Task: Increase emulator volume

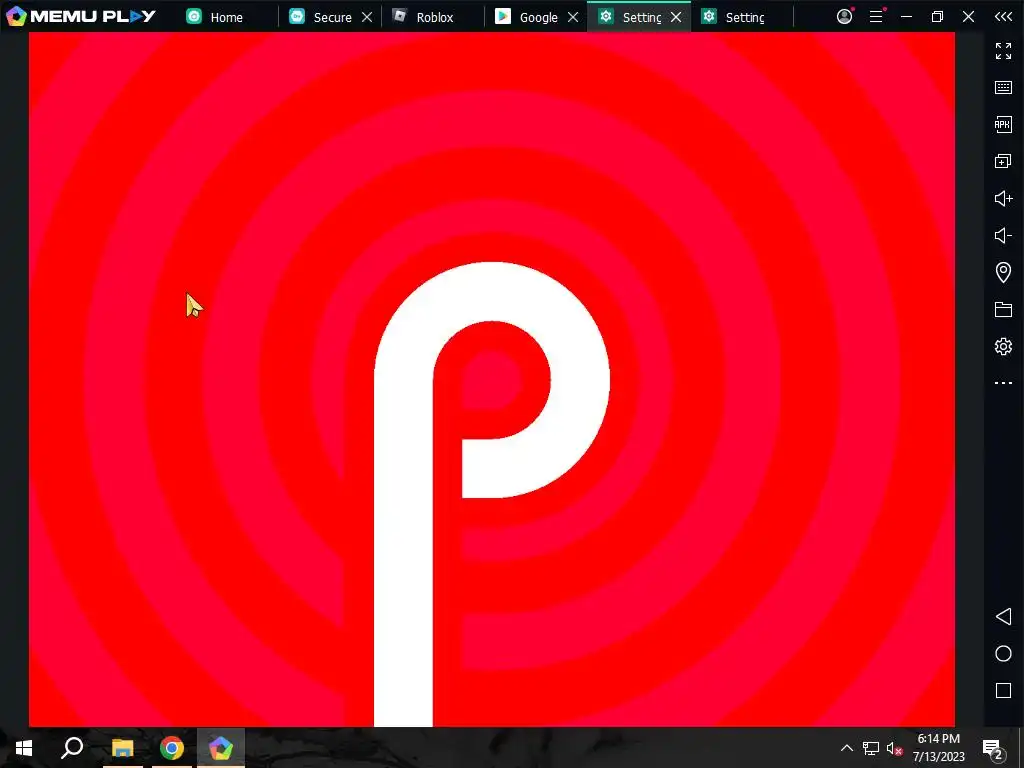Action: [1003, 198]
